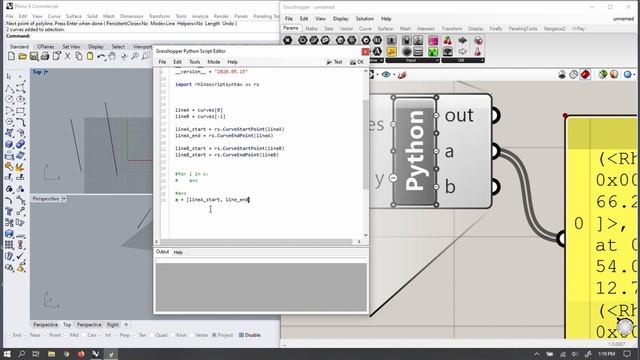
Task: Click the 'b' output grip of Python component
Action: (x=495, y=187)
